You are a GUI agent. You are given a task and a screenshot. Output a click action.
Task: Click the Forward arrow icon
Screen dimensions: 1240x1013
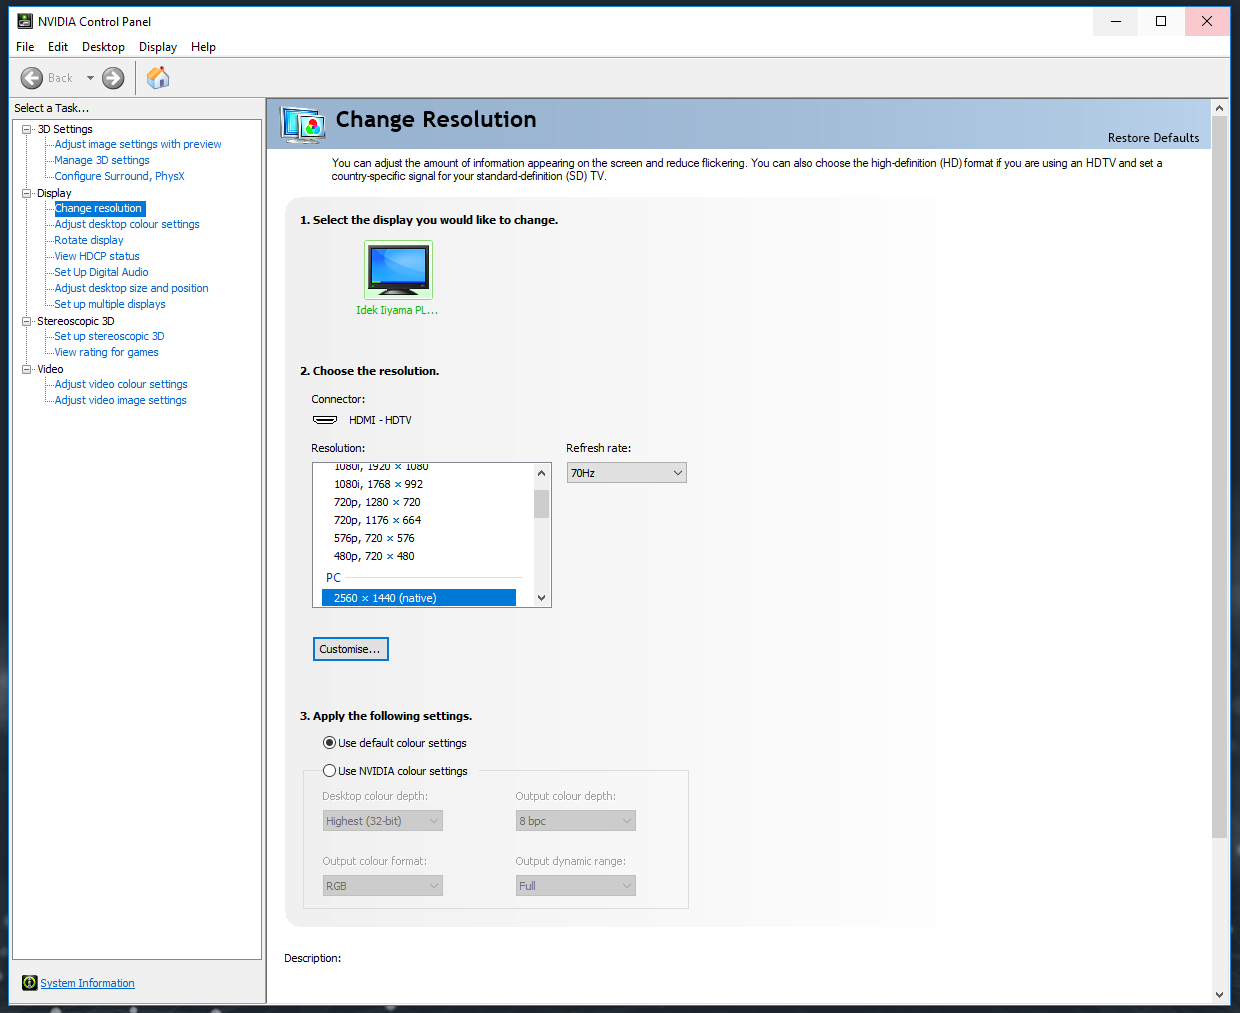(x=113, y=78)
